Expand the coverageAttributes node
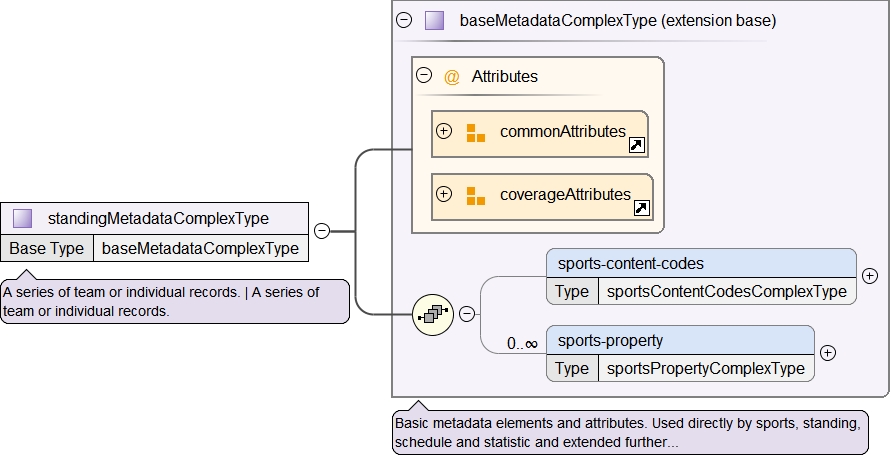Image resolution: width=891 pixels, height=458 pixels. [444, 194]
